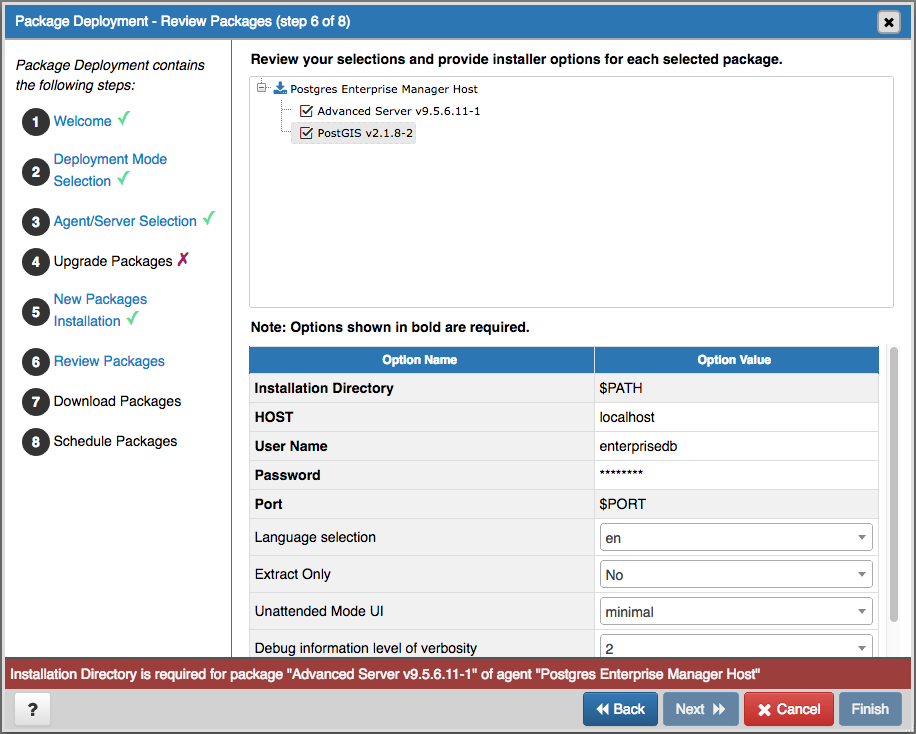This screenshot has height=734, width=916.
Task: Open New Packages Installation step
Action: tap(100, 310)
